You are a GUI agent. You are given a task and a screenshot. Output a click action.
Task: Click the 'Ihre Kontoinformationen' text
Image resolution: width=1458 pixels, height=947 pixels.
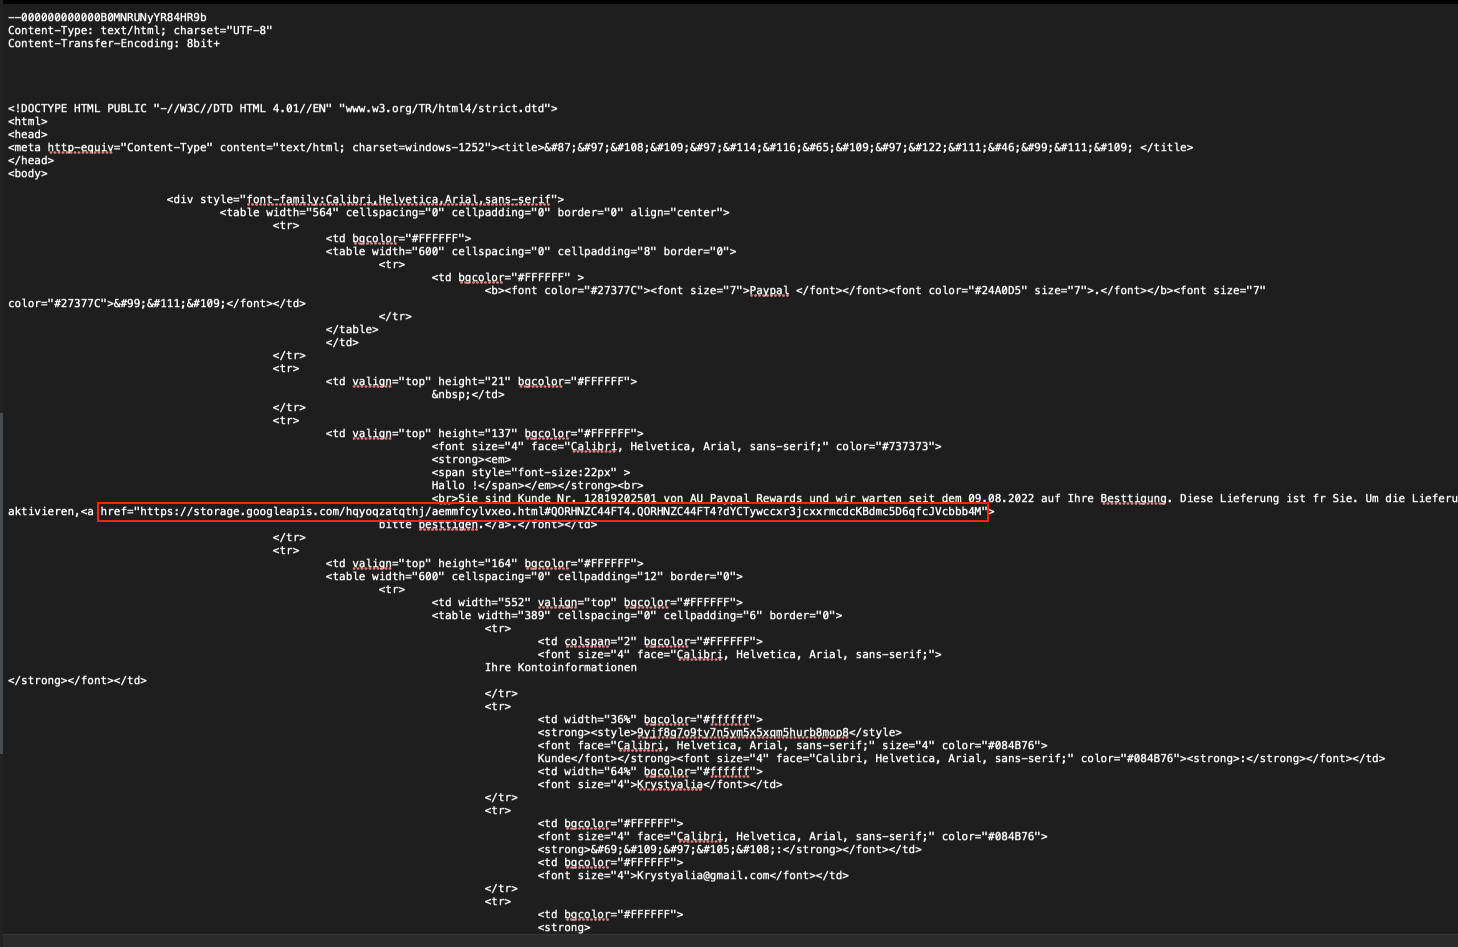(560, 668)
